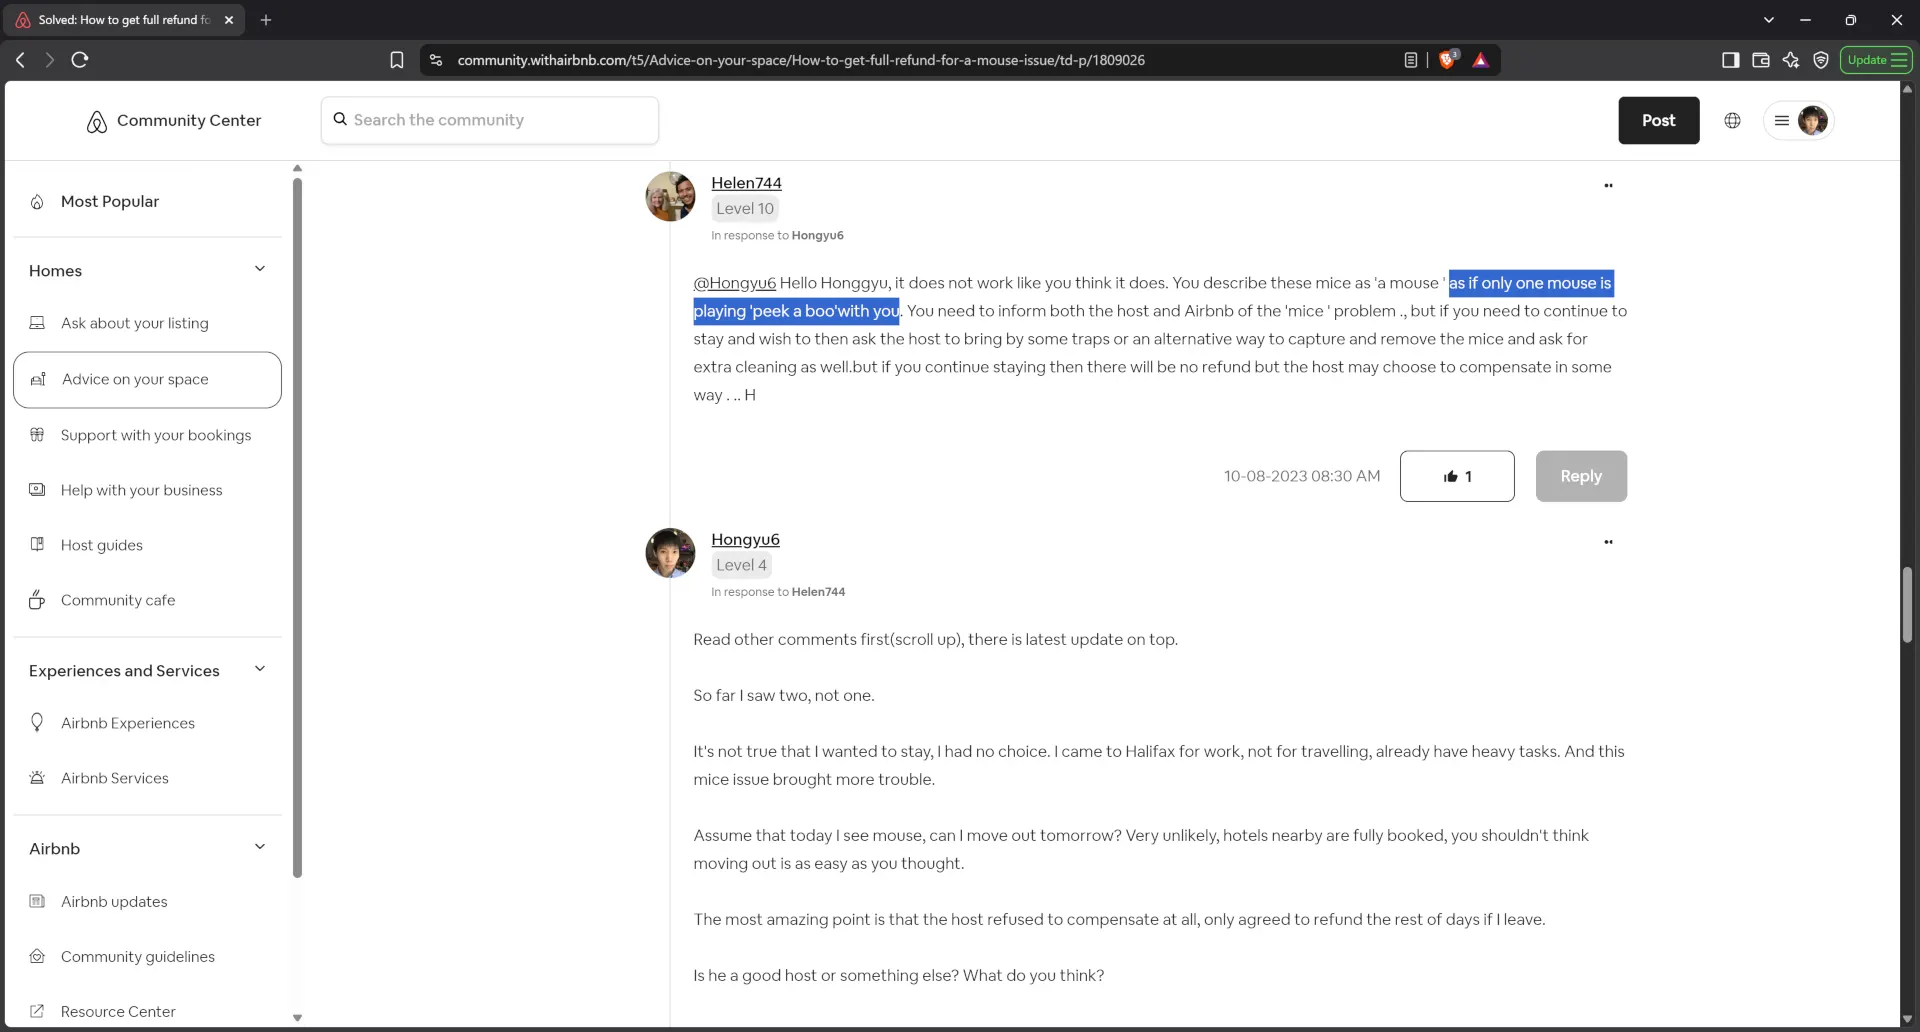Toggle the browser sidebar panel

click(x=1730, y=60)
